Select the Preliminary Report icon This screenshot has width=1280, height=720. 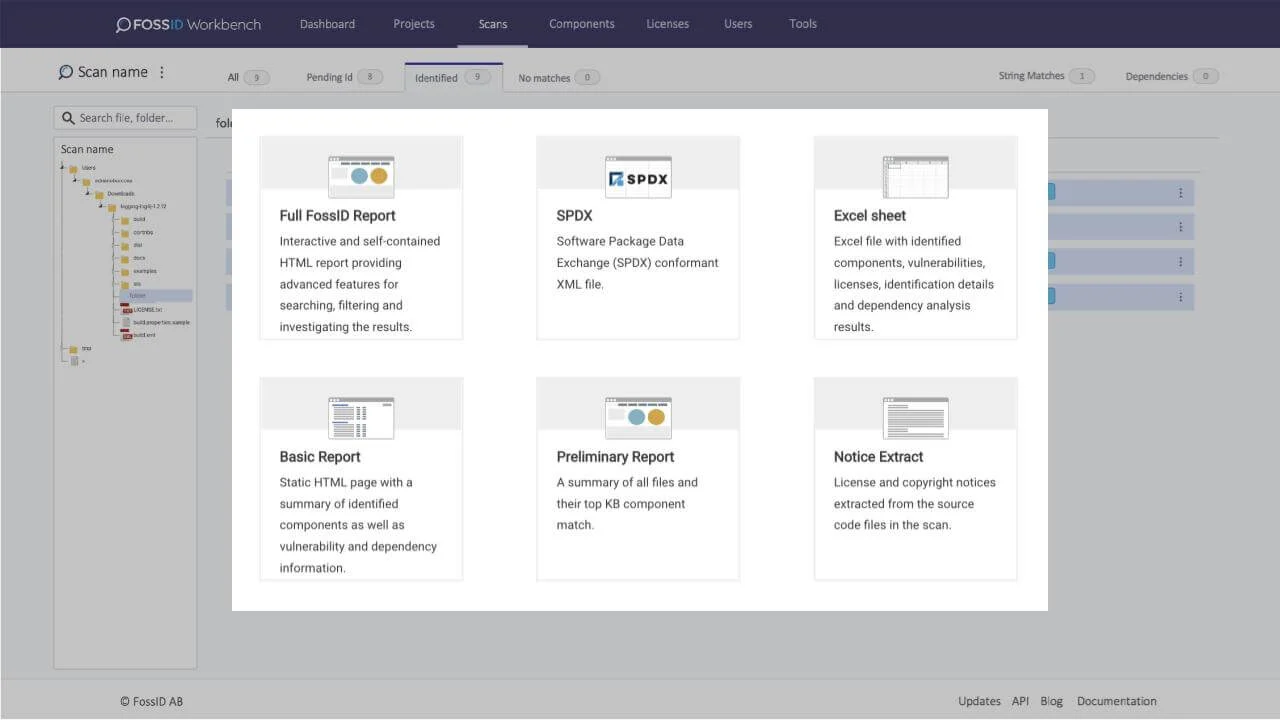[637, 417]
